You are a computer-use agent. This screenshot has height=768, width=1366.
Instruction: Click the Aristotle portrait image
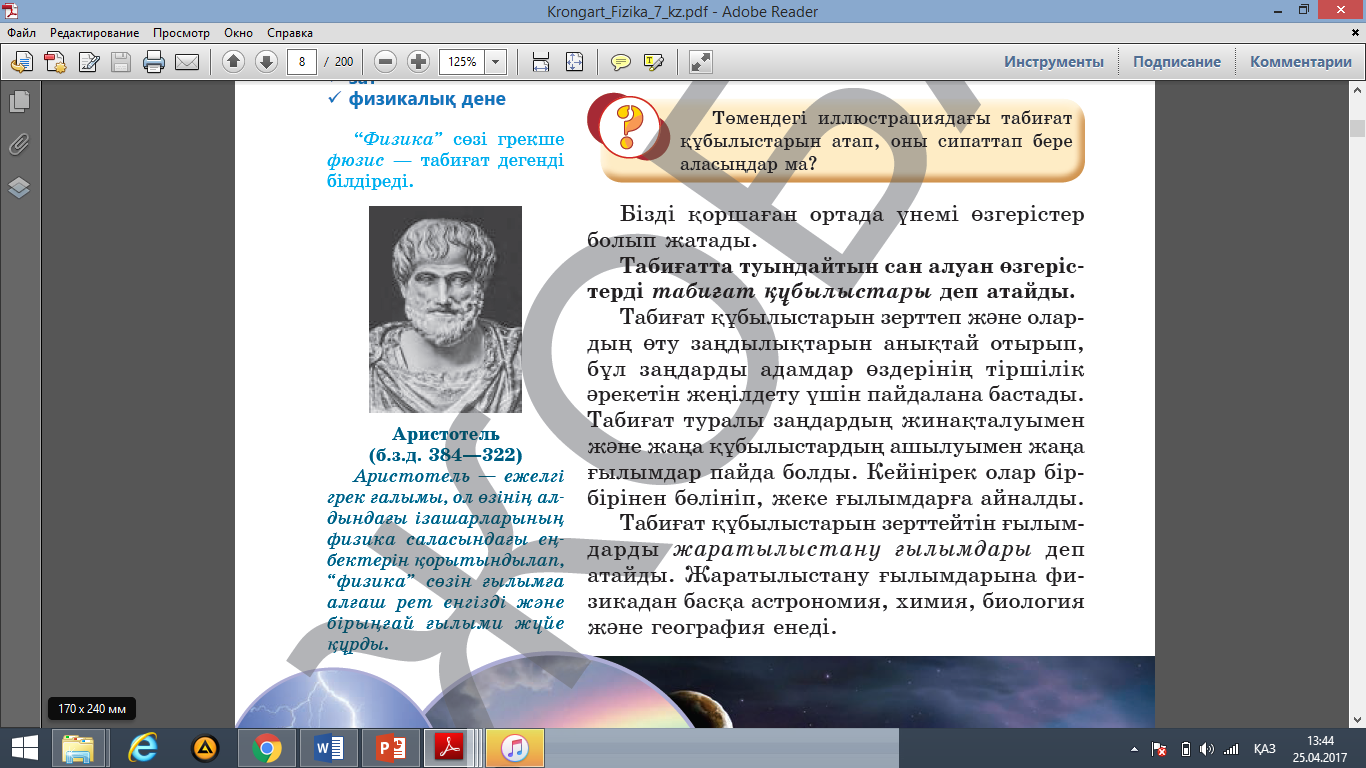pyautogui.click(x=445, y=309)
